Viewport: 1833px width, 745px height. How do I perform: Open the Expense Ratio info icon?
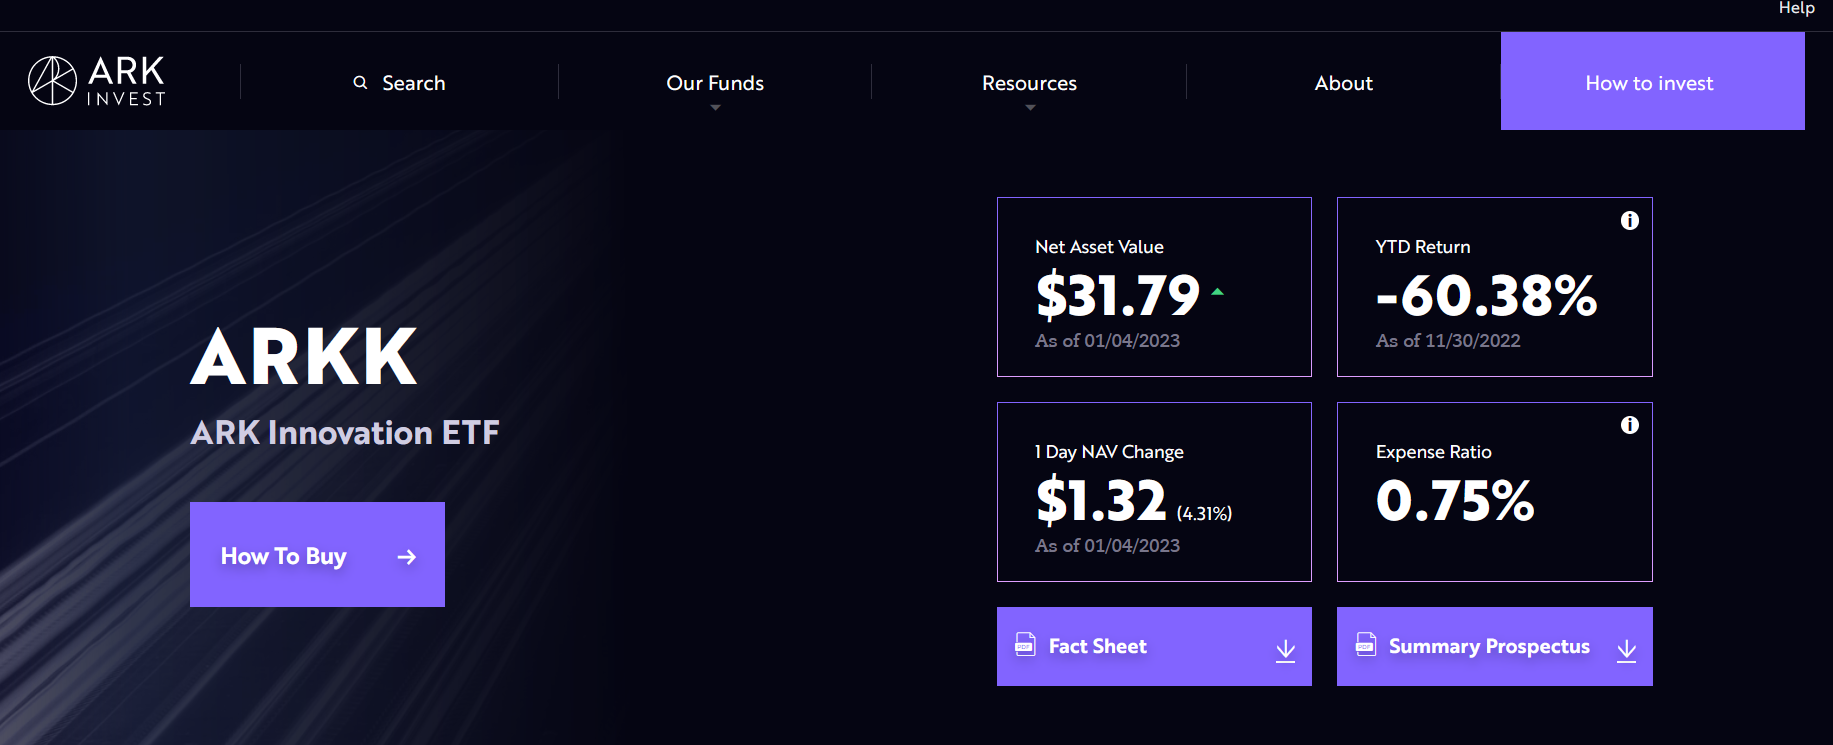tap(1629, 425)
